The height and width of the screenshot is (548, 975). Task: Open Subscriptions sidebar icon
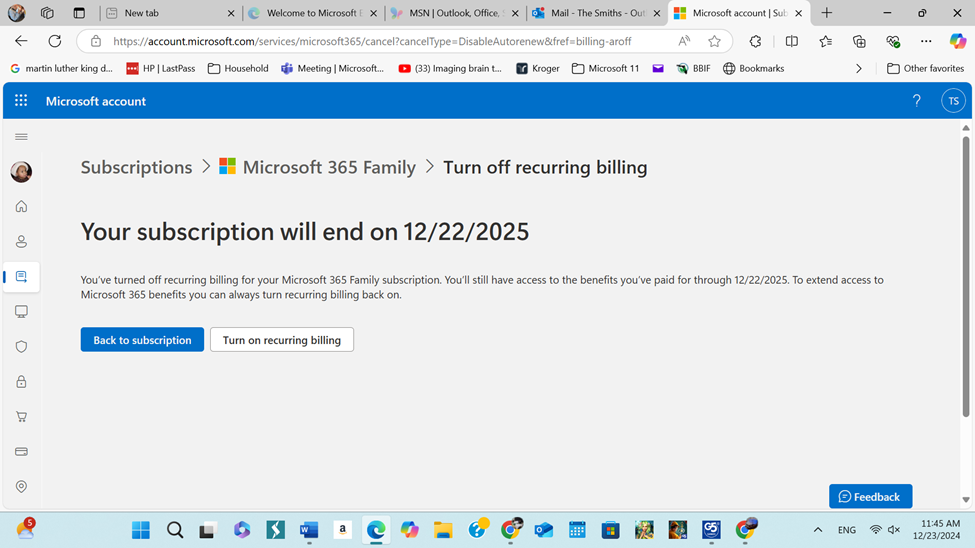[21, 277]
